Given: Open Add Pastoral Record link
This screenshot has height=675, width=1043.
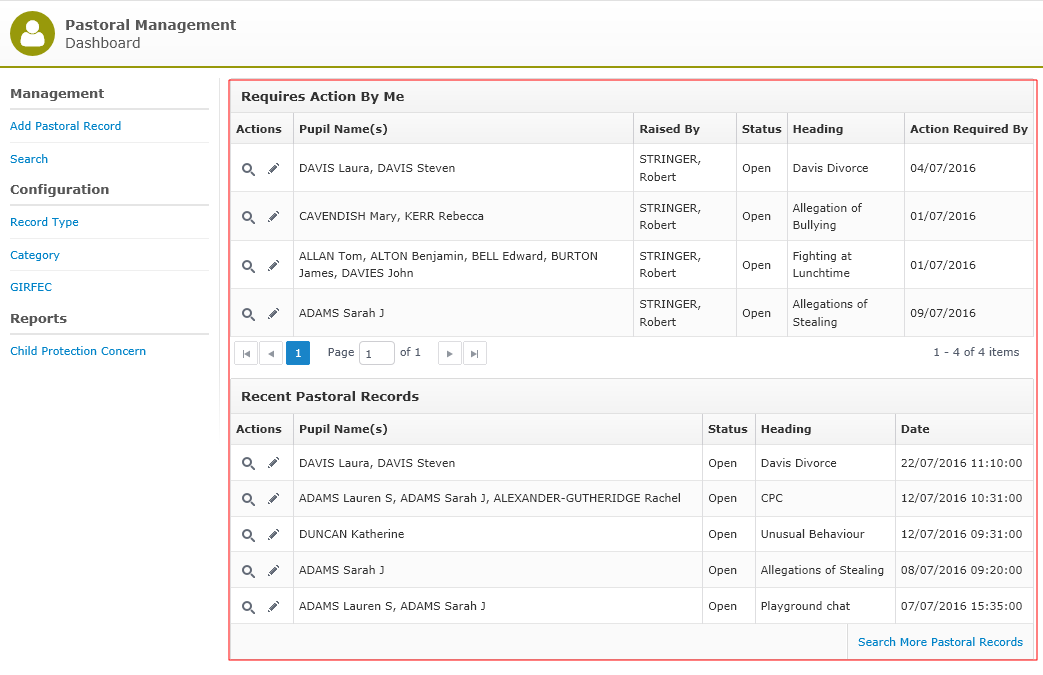Looking at the screenshot, I should coord(65,126).
